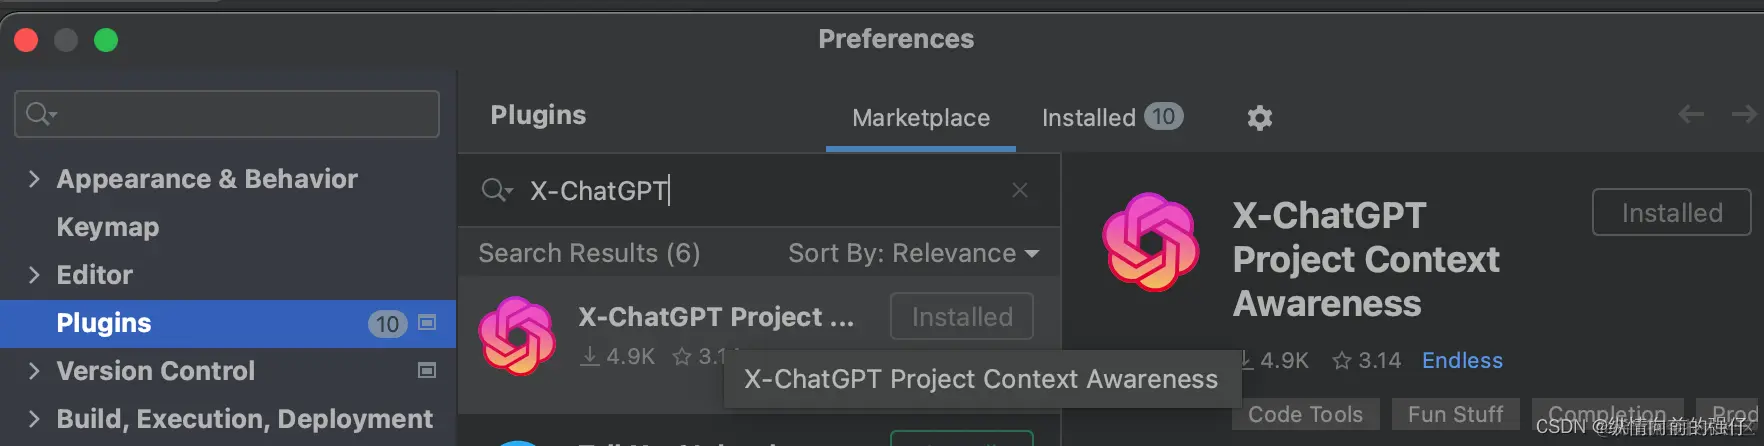Navigate back with the left arrow
Screen dimensions: 1764x446
(x=1691, y=115)
